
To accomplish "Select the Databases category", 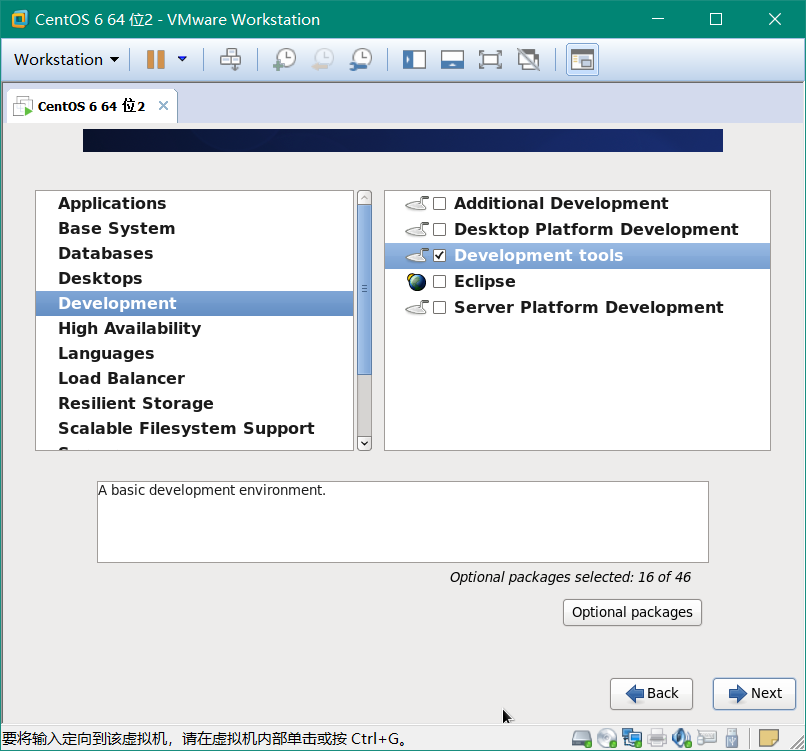I will pos(105,254).
